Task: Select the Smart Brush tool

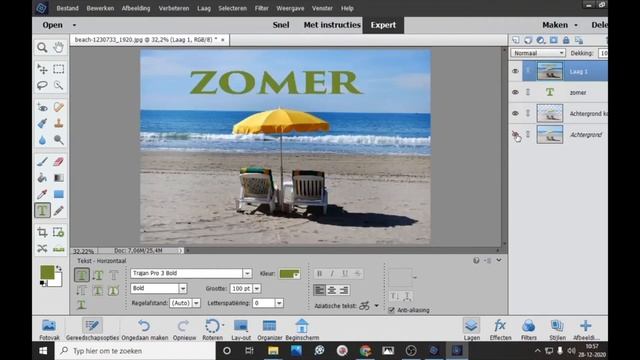Action: point(42,123)
